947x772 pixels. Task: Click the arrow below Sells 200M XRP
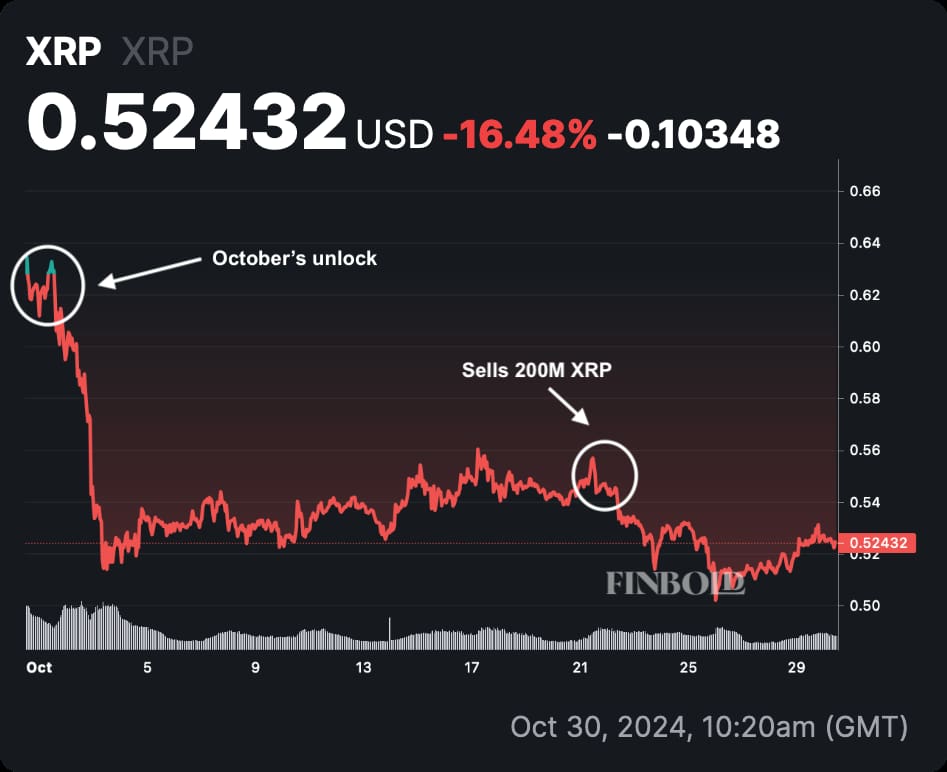click(x=568, y=407)
